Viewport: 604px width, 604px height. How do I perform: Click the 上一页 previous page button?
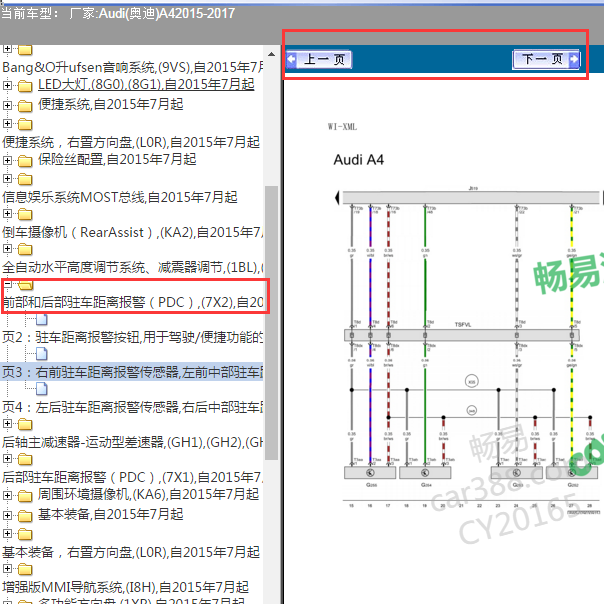(319, 60)
